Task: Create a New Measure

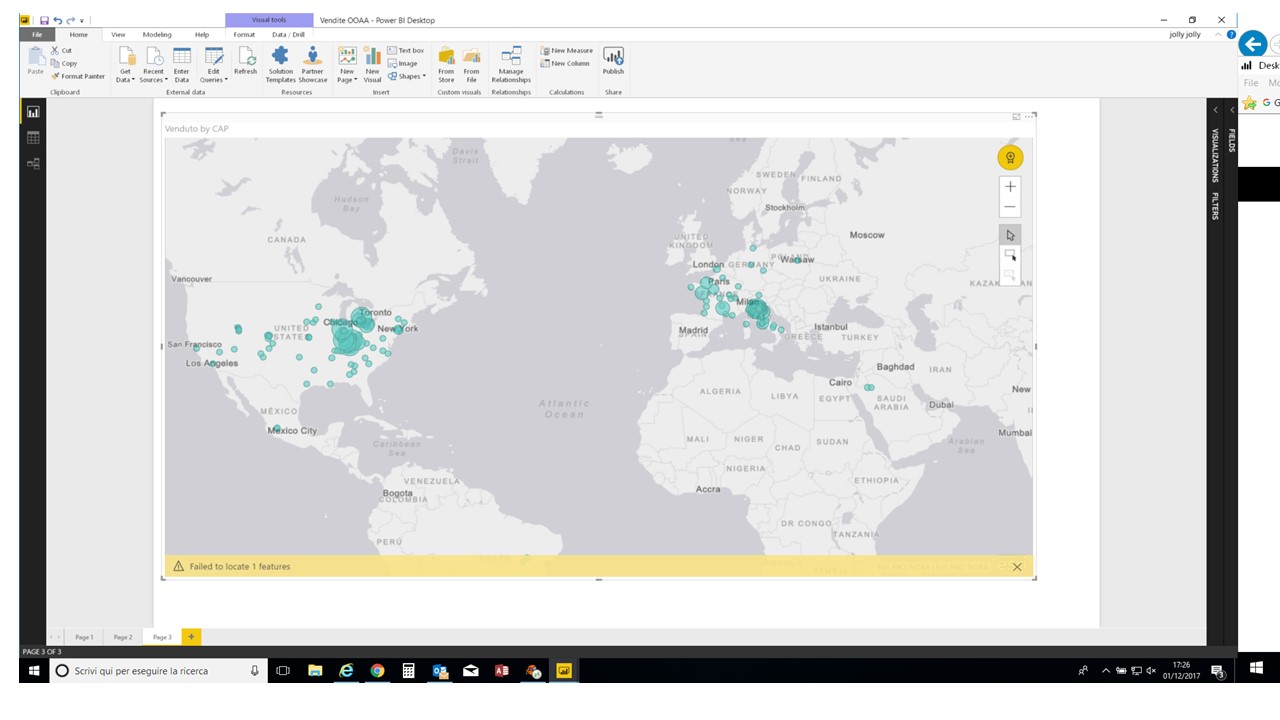Action: (567, 50)
